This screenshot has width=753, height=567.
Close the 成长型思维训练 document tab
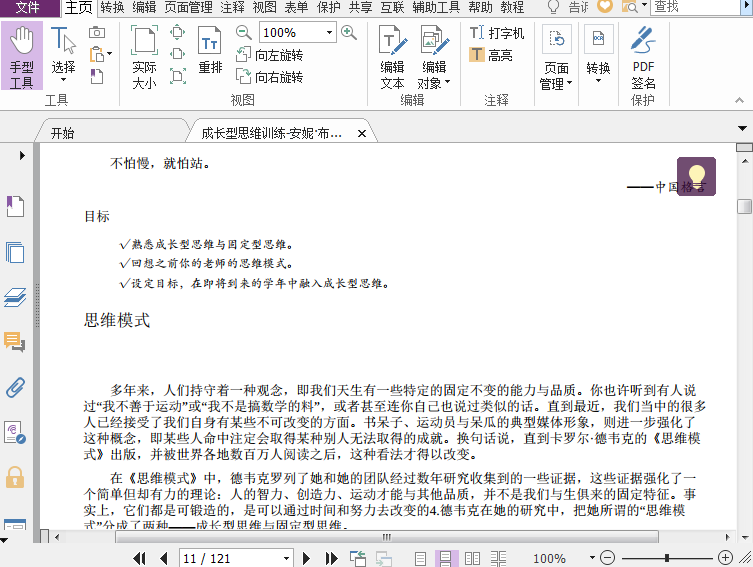click(362, 133)
